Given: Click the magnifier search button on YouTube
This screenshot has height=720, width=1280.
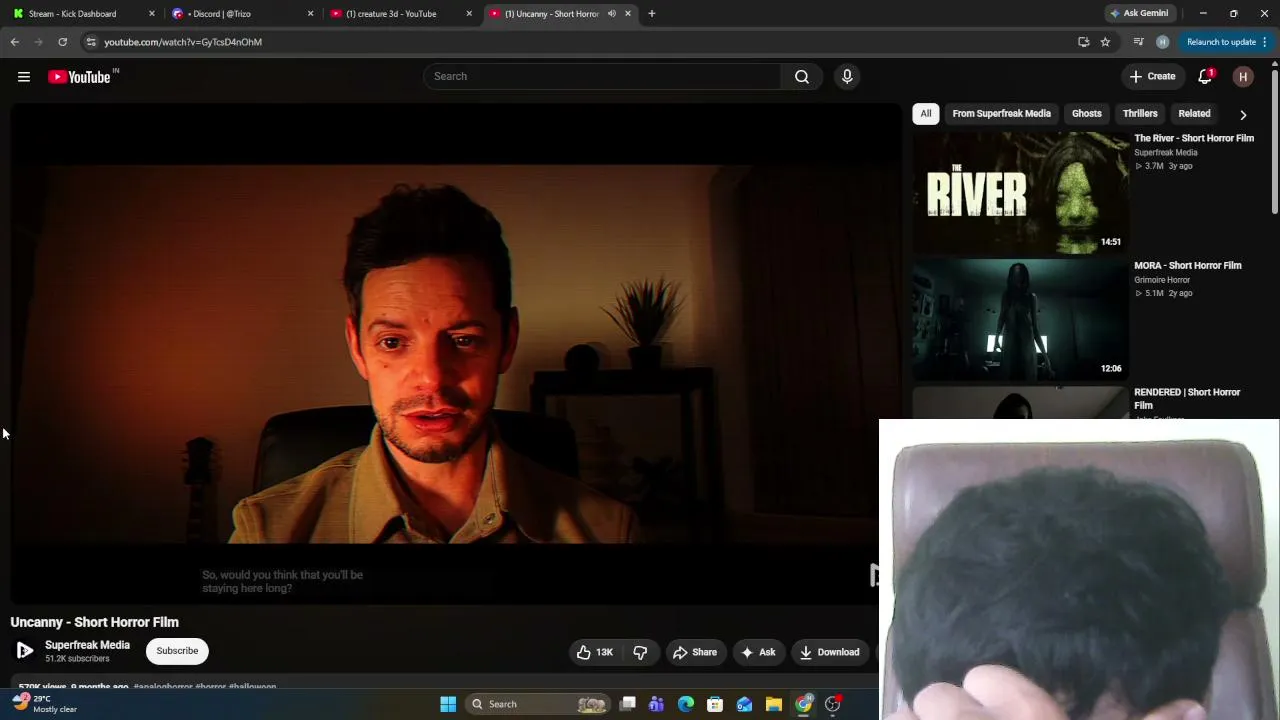Looking at the screenshot, I should (x=802, y=77).
